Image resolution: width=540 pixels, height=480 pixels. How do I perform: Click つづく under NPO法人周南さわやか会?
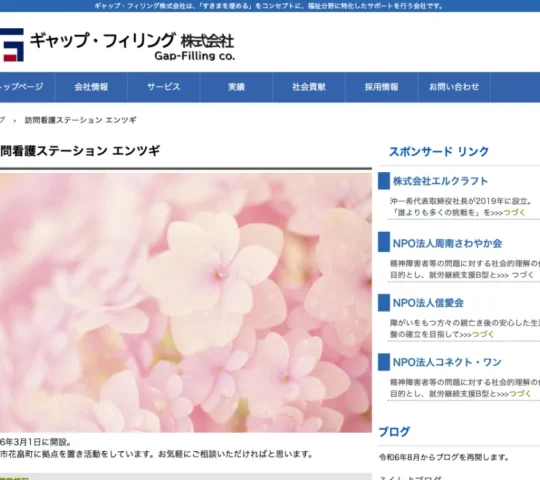pyautogui.click(x=523, y=275)
